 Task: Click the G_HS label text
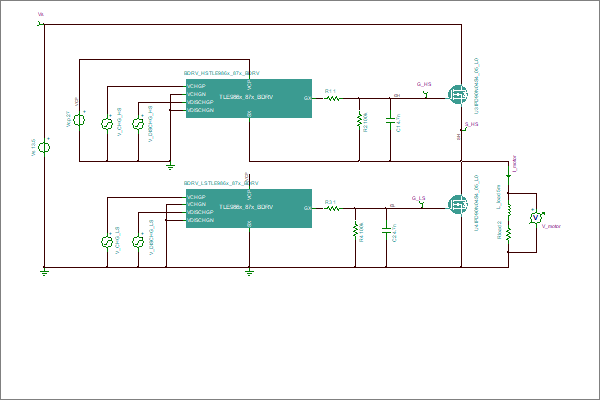click(424, 84)
